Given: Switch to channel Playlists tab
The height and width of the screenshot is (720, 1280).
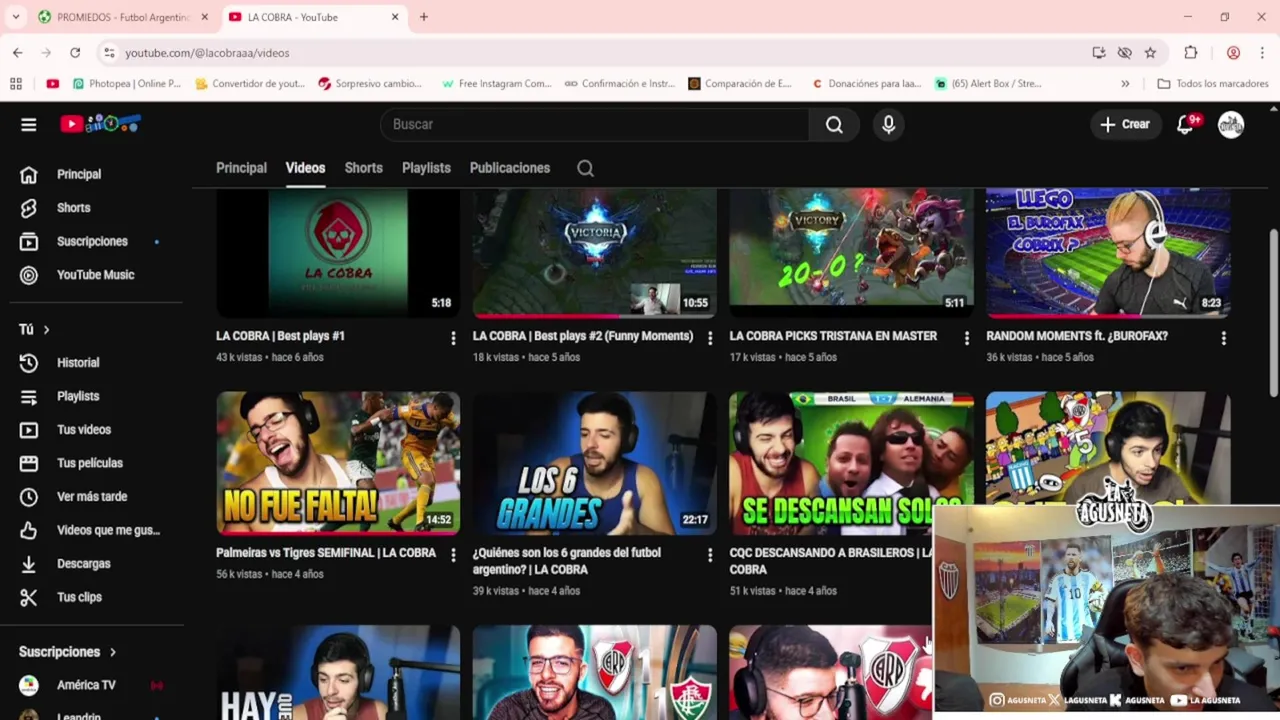Looking at the screenshot, I should click(x=426, y=168).
